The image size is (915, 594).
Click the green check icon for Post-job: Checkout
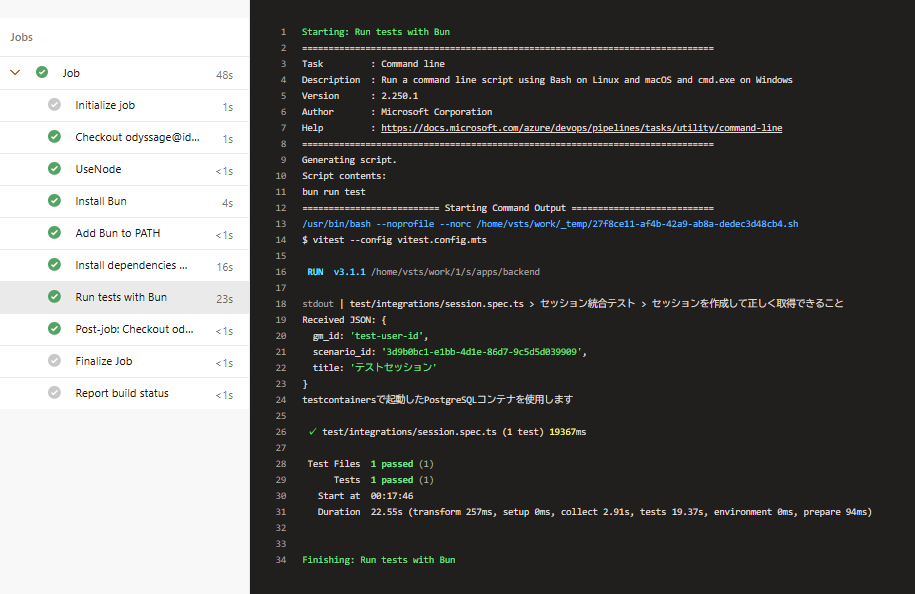tap(54, 329)
